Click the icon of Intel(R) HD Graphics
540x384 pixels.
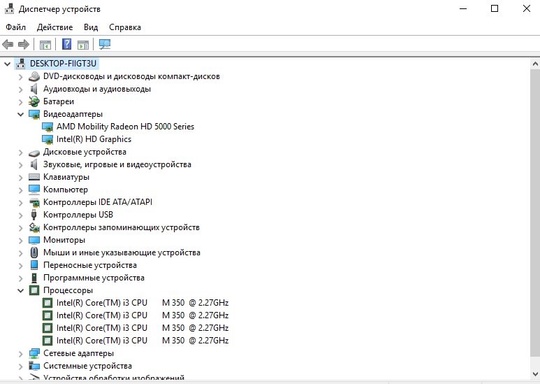47,139
